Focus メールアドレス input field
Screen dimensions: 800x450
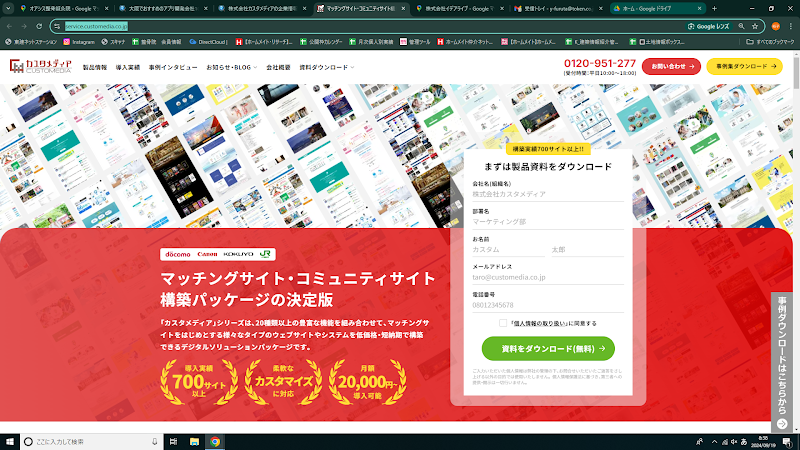click(548, 278)
